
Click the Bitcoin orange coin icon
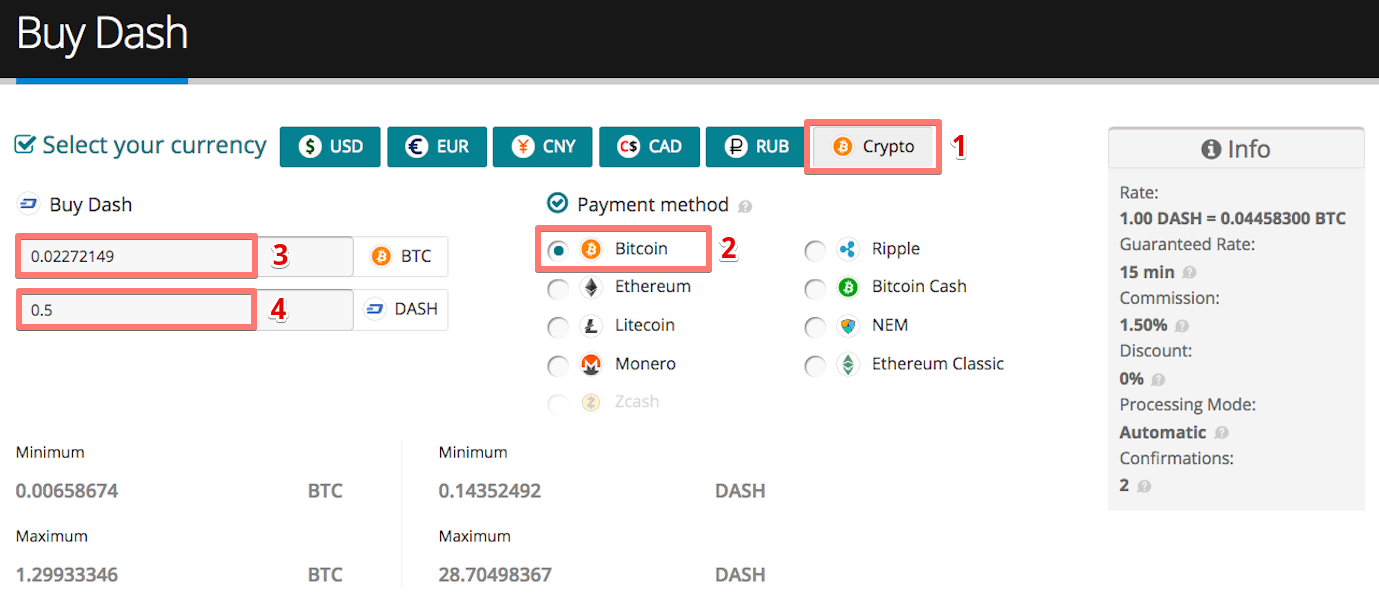[x=591, y=249]
